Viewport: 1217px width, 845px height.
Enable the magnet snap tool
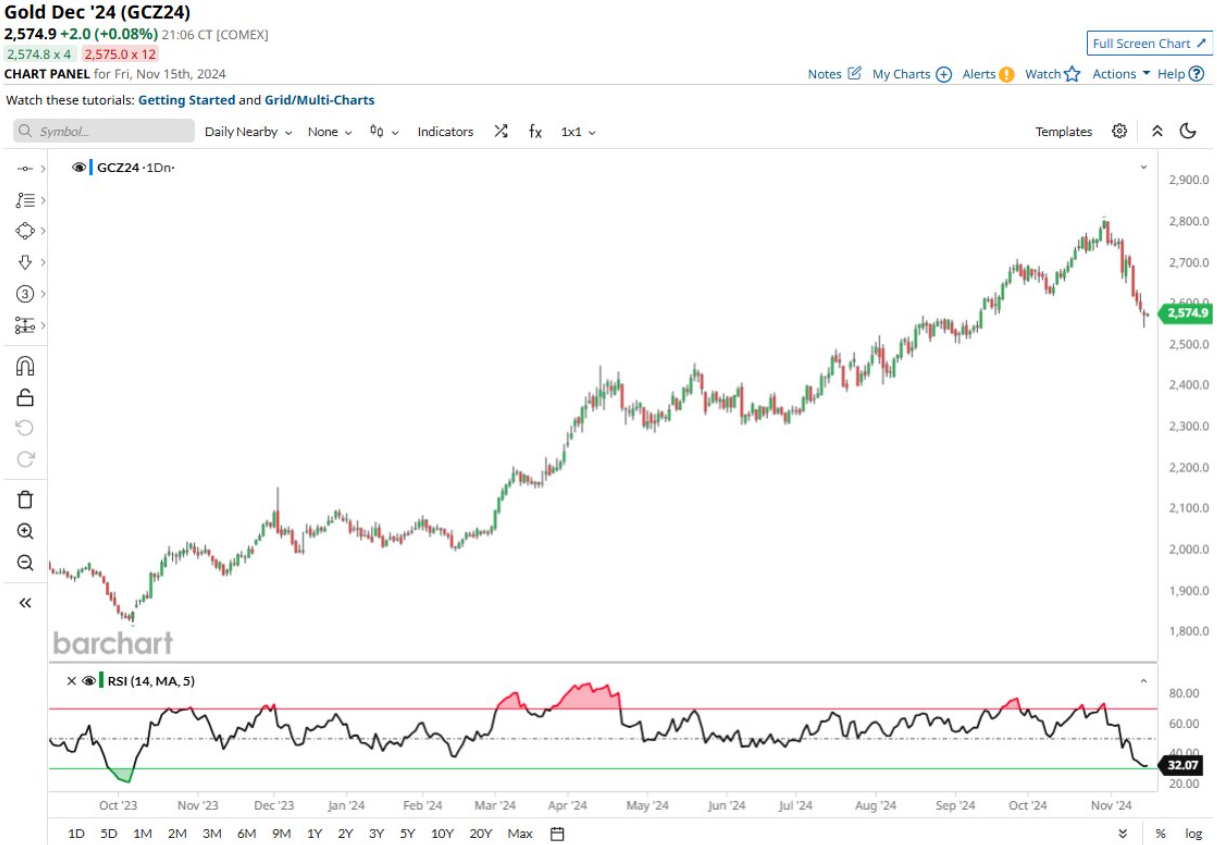(25, 366)
